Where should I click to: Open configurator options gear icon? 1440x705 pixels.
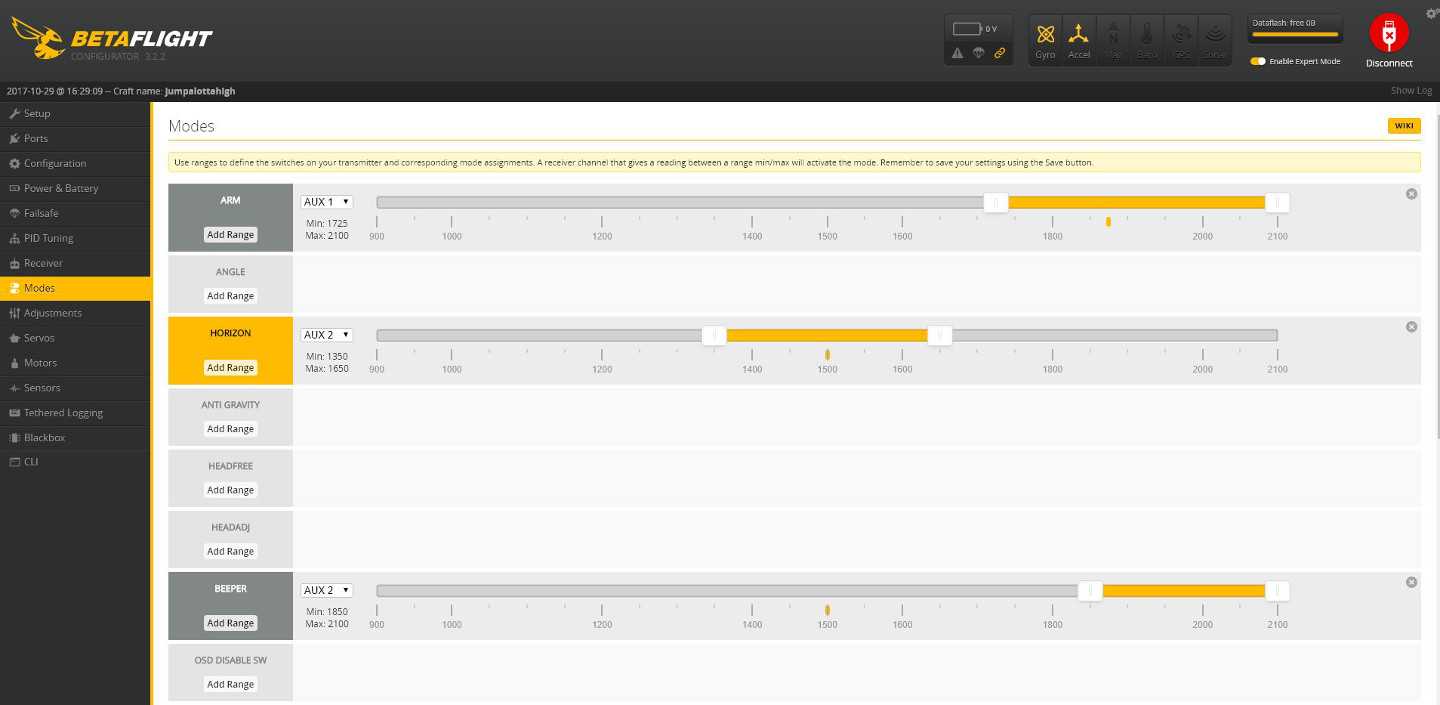1432,13
